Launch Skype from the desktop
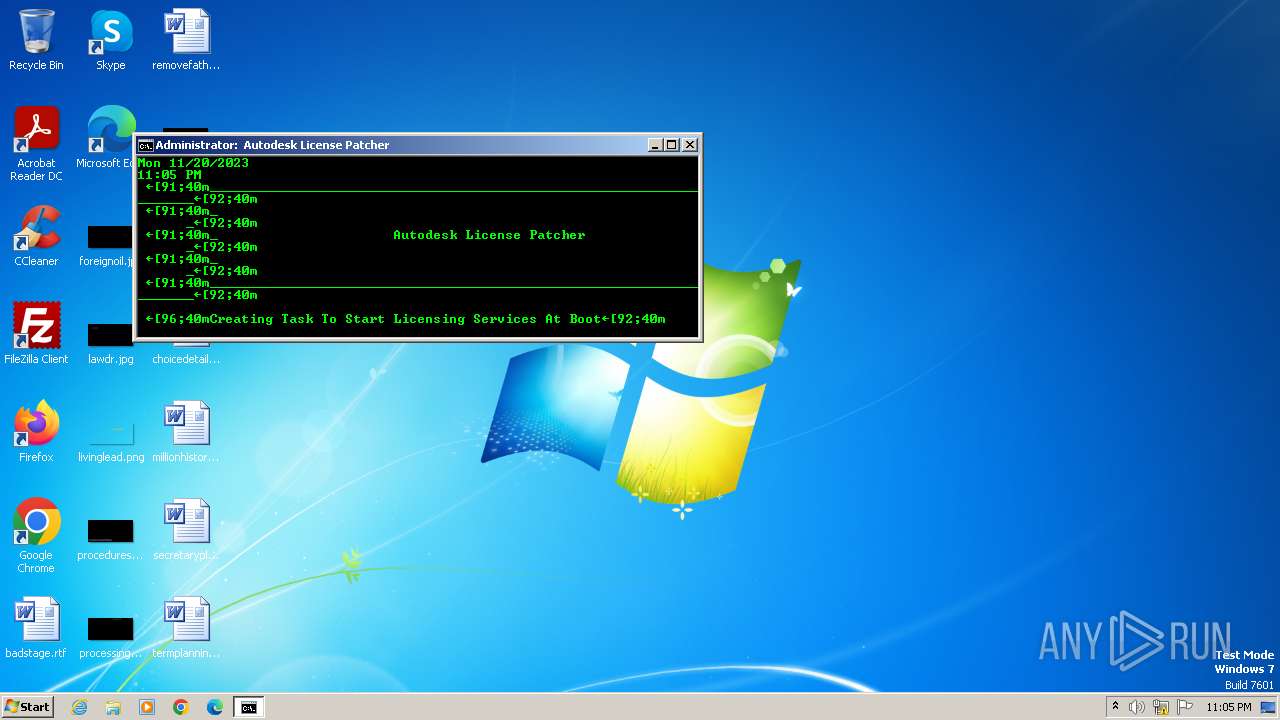Viewport: 1280px width, 720px height. point(111,40)
